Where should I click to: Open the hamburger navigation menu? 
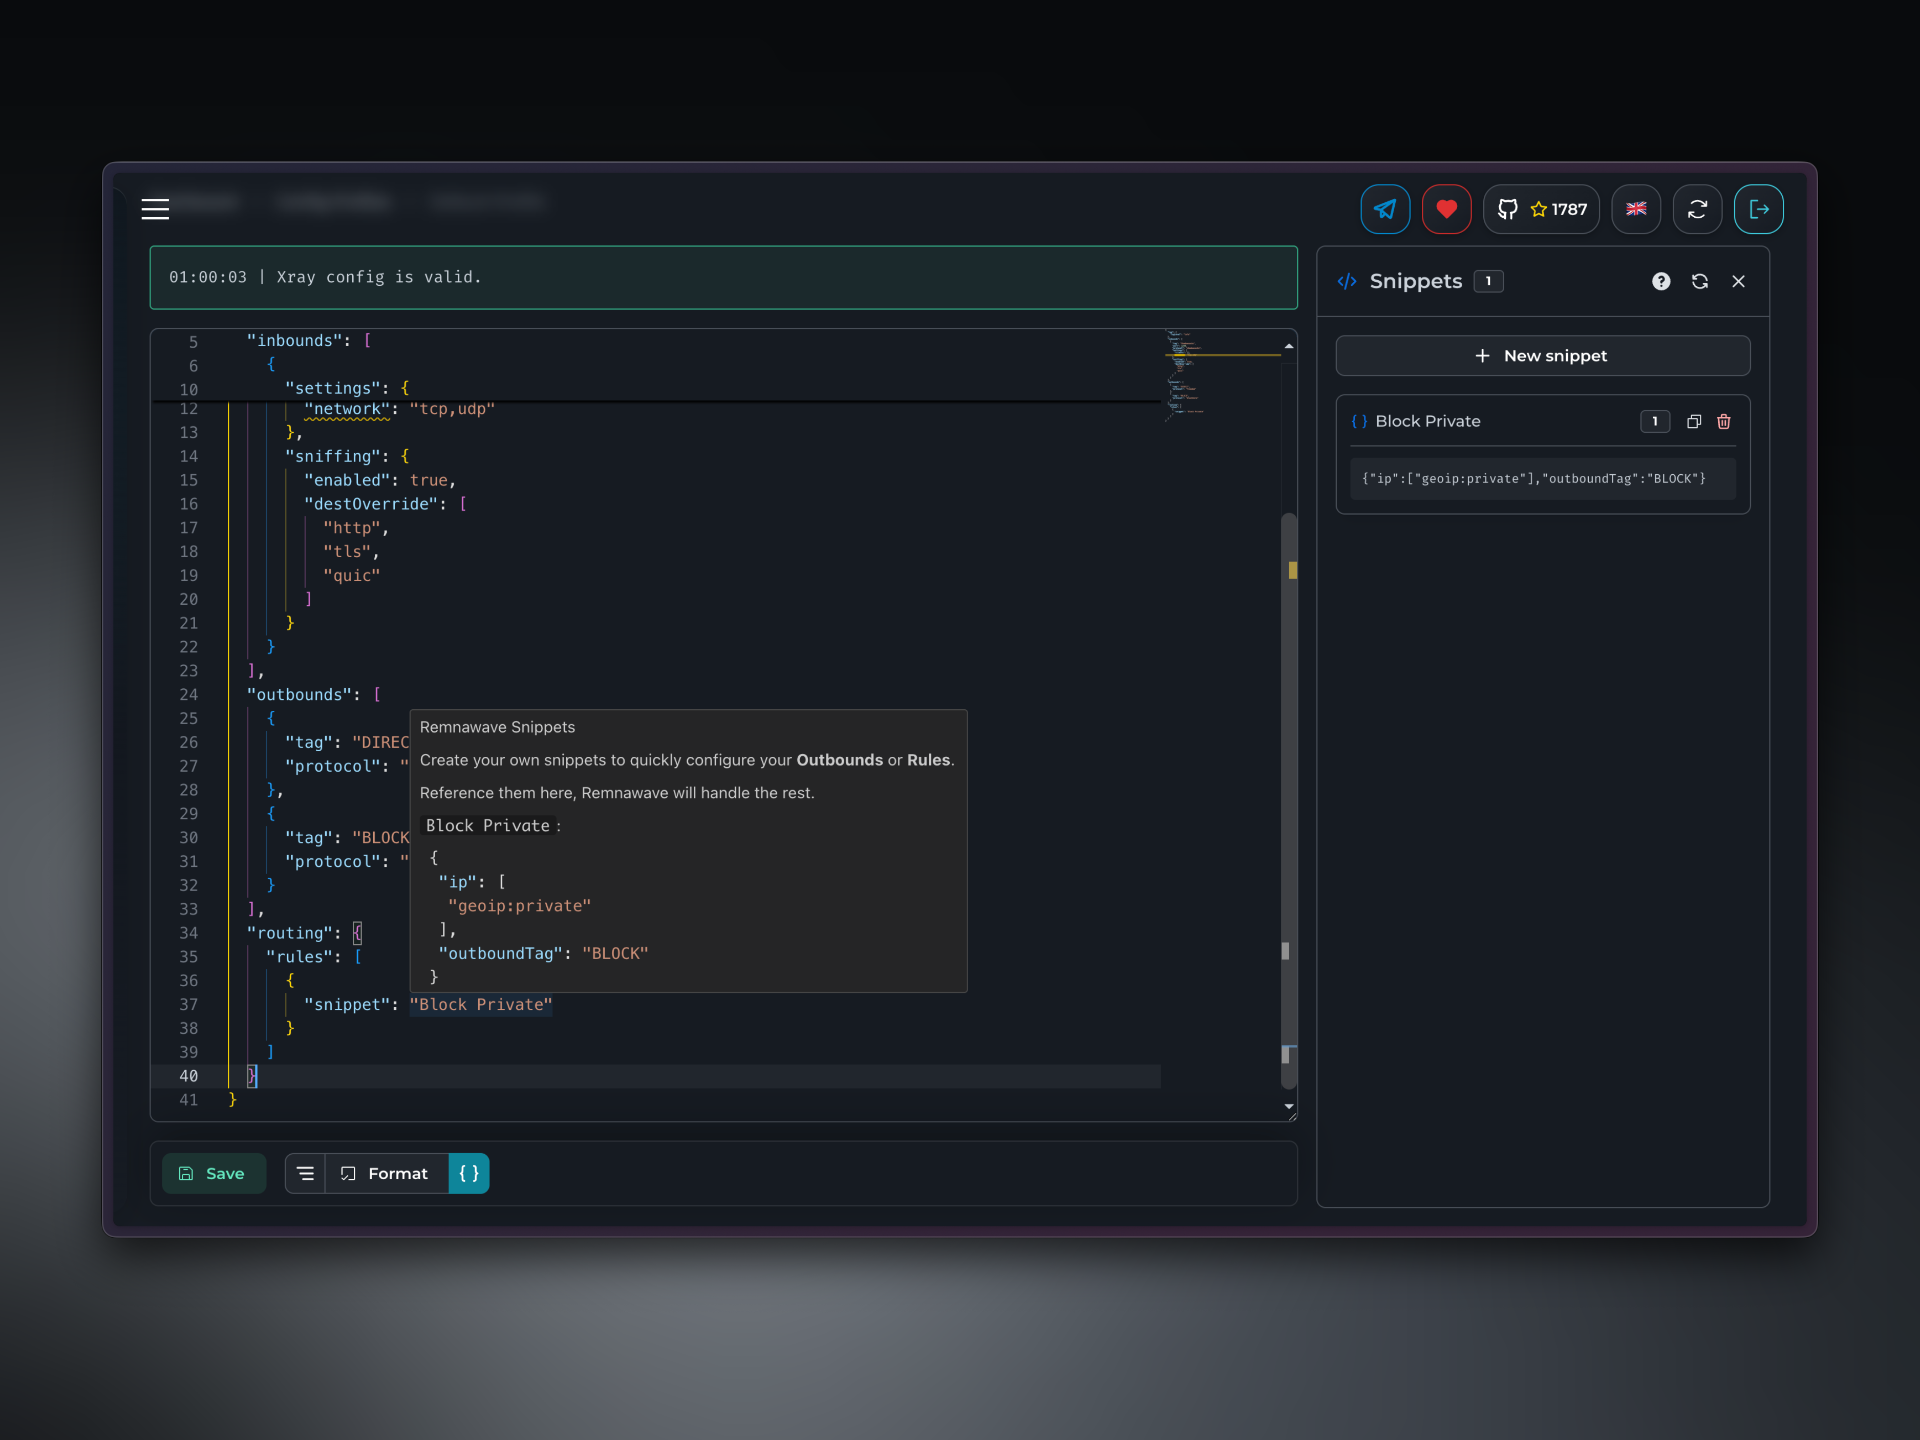[155, 209]
